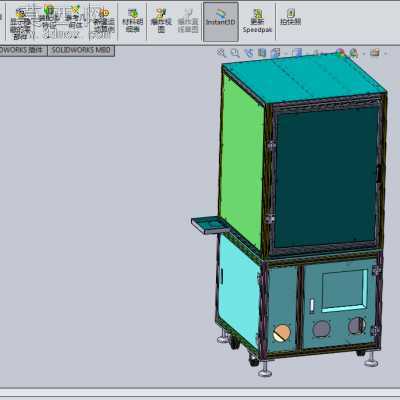
Task: Toggle the Instant3D button
Action: 221,22
